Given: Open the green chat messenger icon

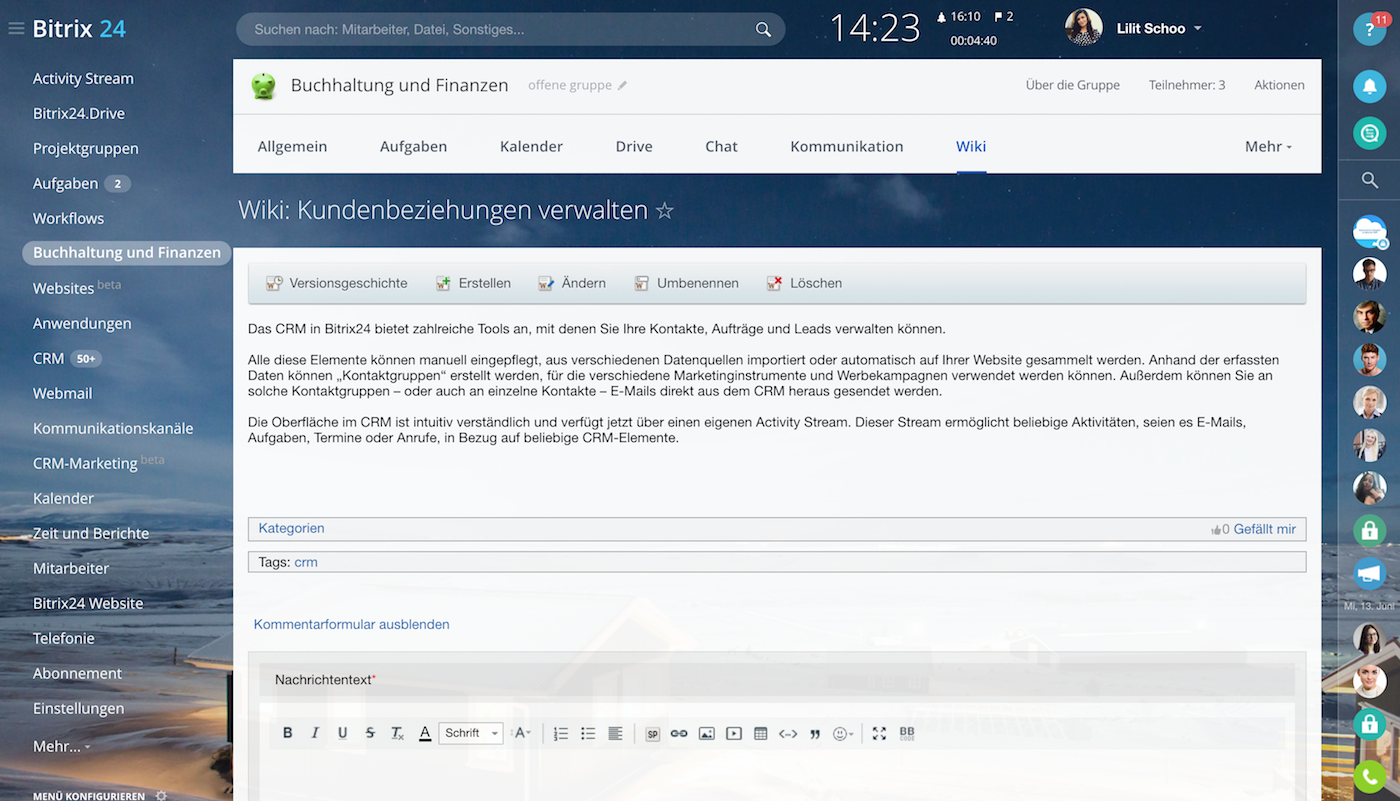Looking at the screenshot, I should click(x=1370, y=132).
